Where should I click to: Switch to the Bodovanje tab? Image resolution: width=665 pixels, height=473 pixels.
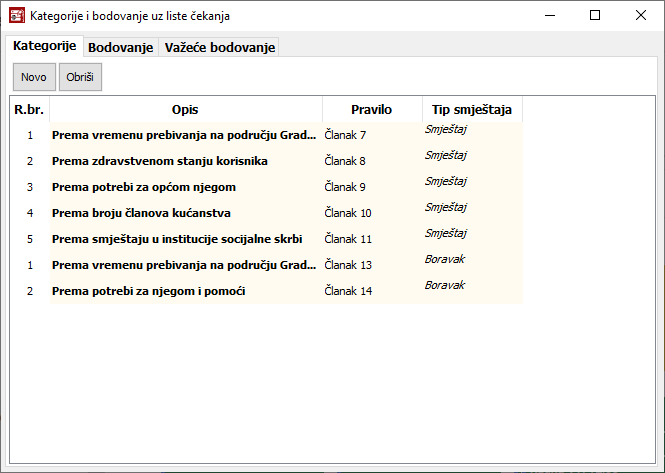tap(120, 47)
